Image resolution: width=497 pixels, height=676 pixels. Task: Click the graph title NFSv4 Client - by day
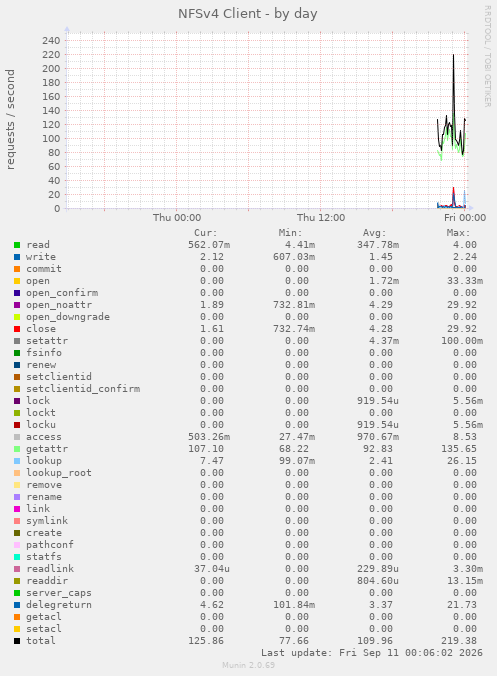click(x=248, y=14)
